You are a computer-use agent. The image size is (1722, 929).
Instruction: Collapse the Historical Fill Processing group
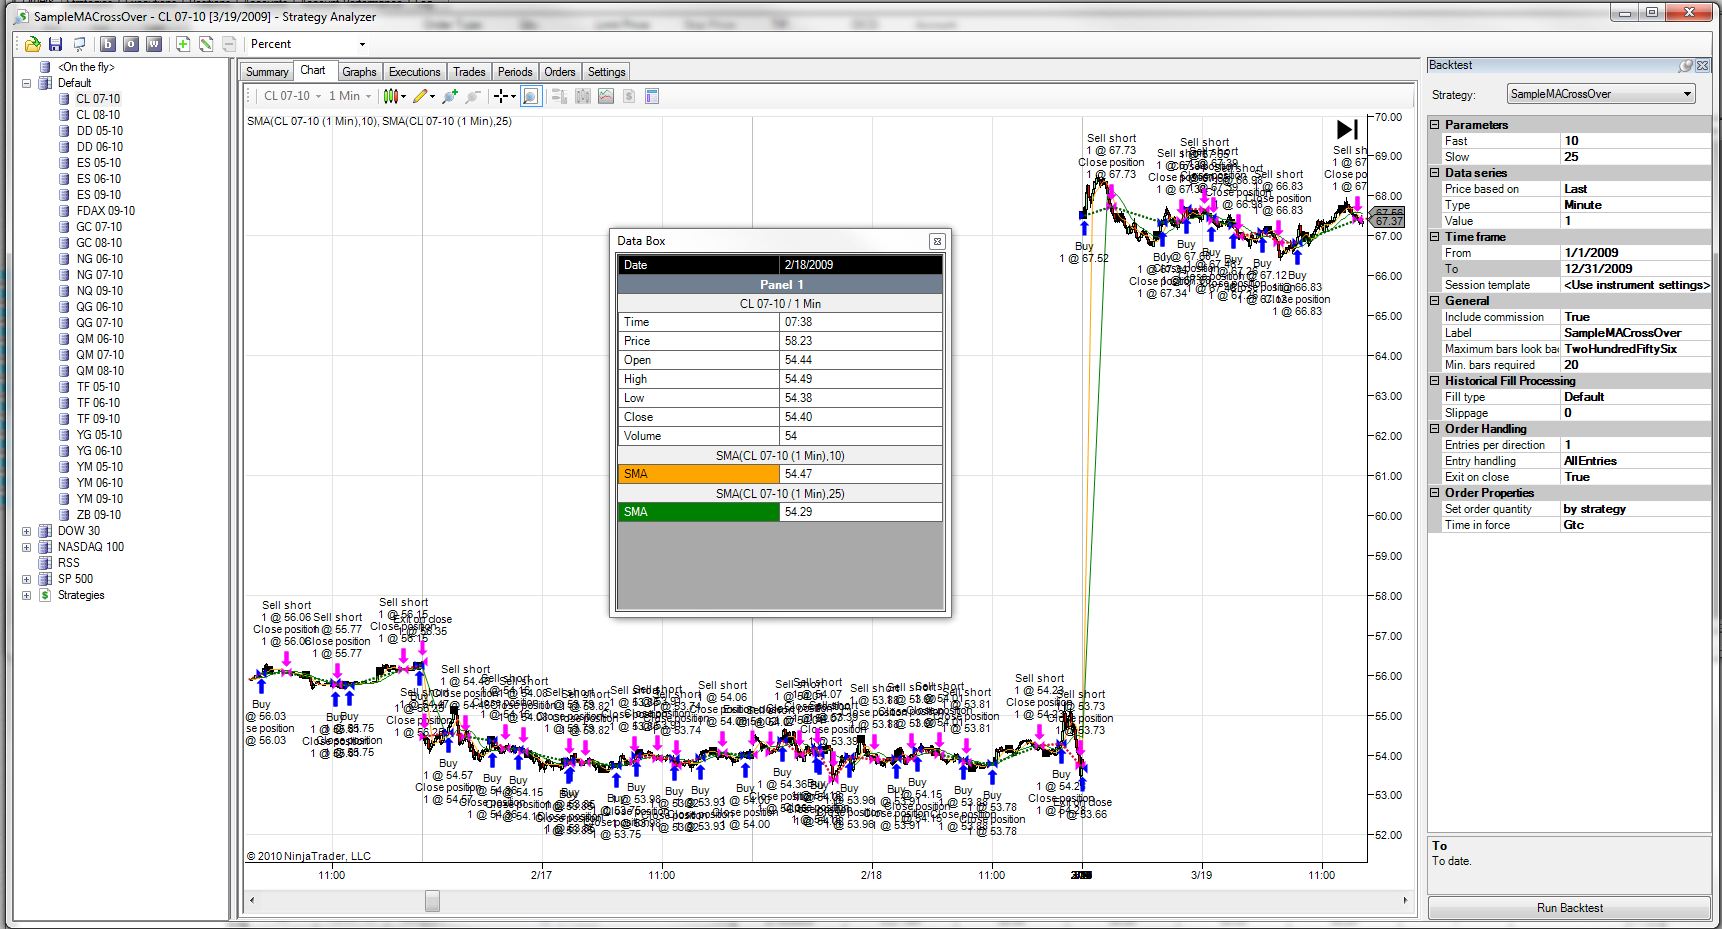[1435, 381]
